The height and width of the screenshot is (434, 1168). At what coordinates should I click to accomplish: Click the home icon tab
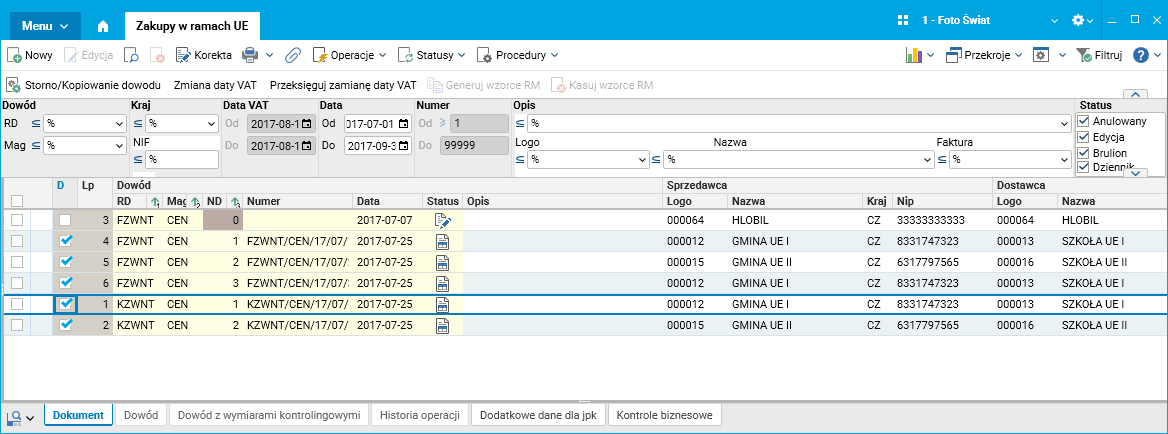103,26
